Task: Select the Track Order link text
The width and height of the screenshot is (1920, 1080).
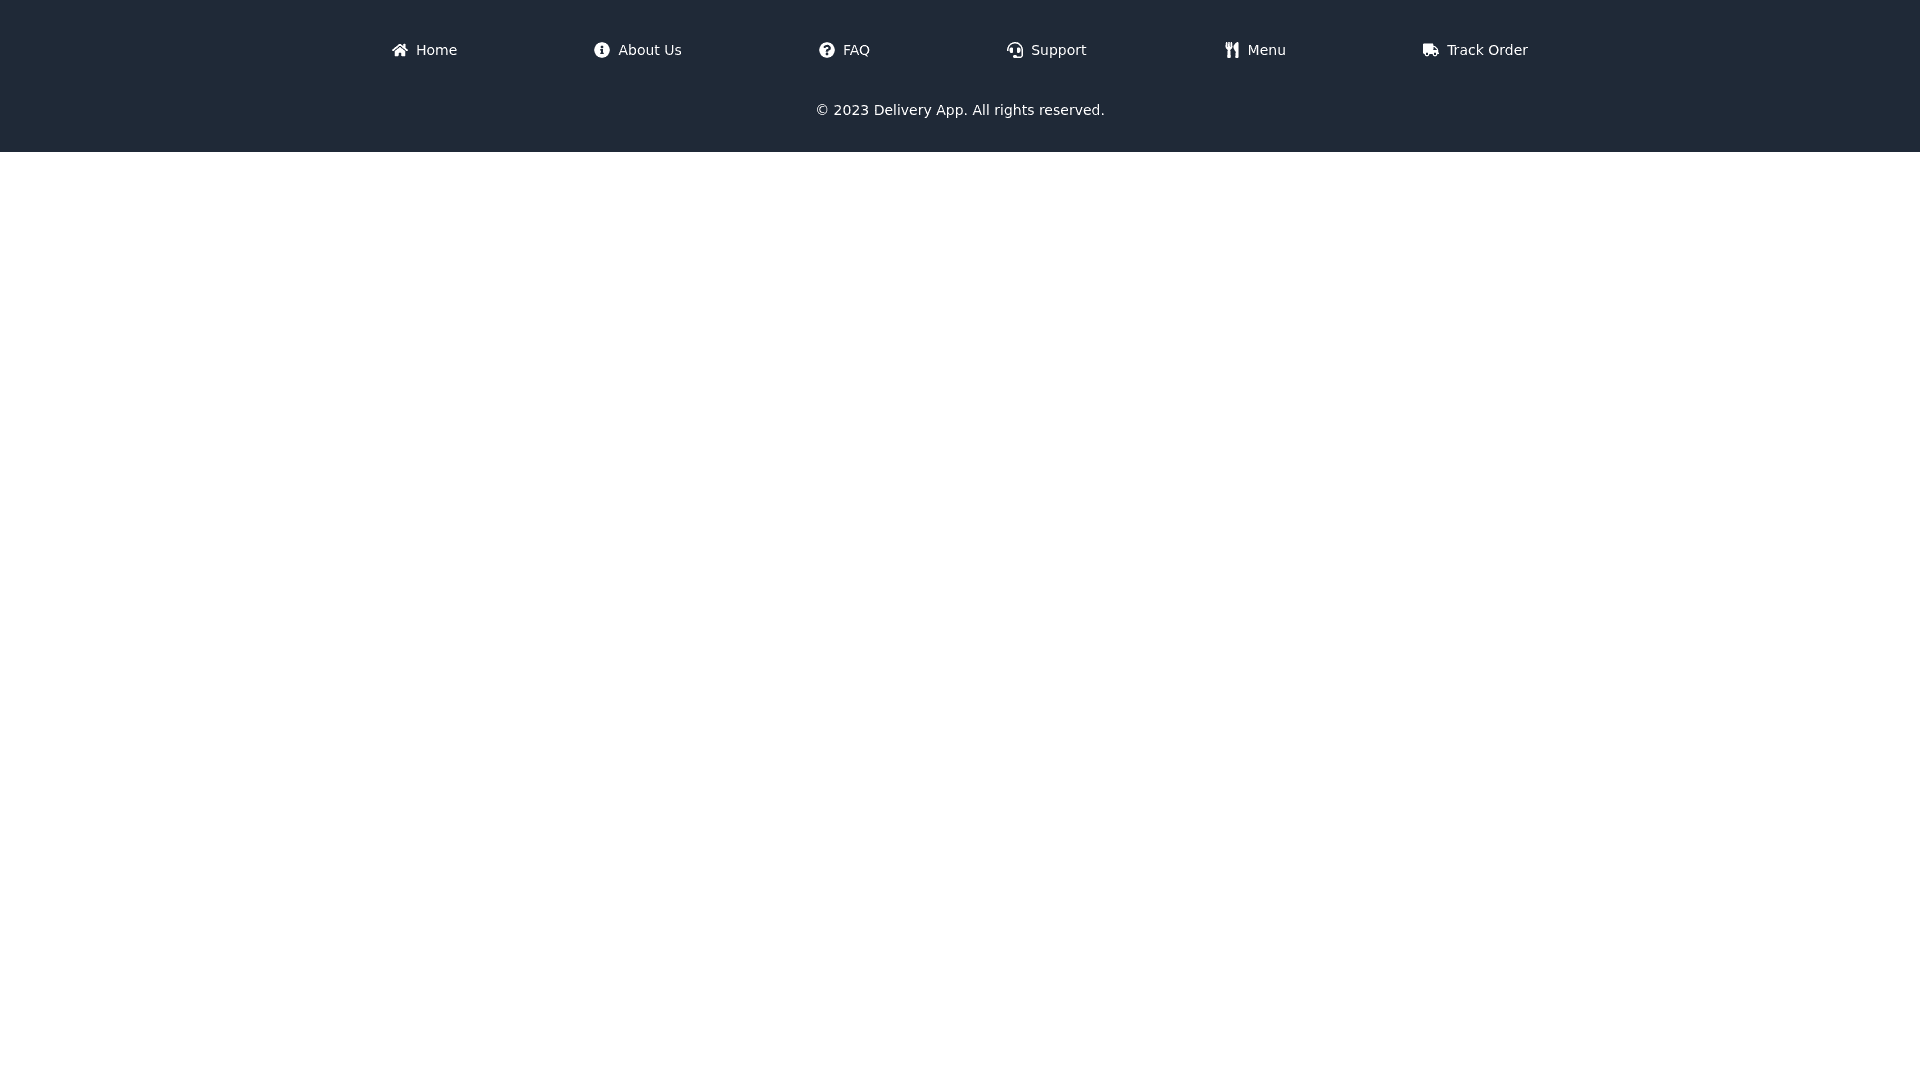Action: [1487, 50]
